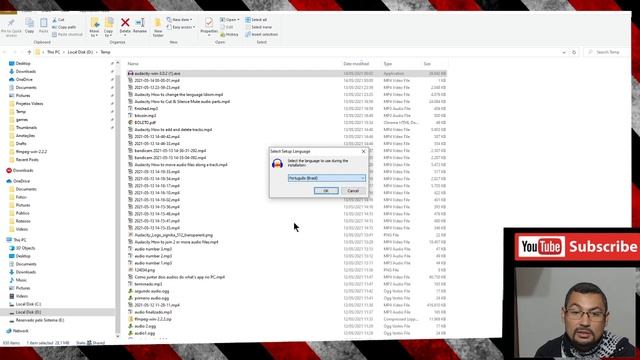
Task: Open the setup language combo box
Action: (x=327, y=178)
